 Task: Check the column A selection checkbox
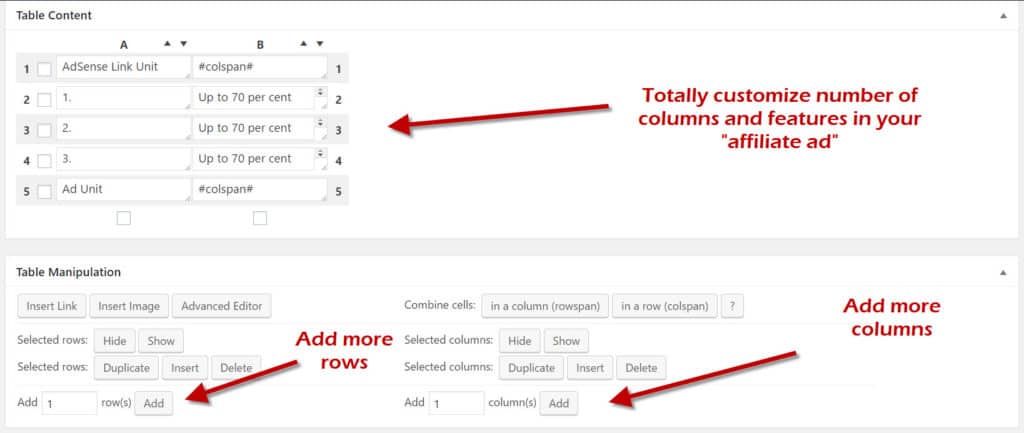(123, 218)
